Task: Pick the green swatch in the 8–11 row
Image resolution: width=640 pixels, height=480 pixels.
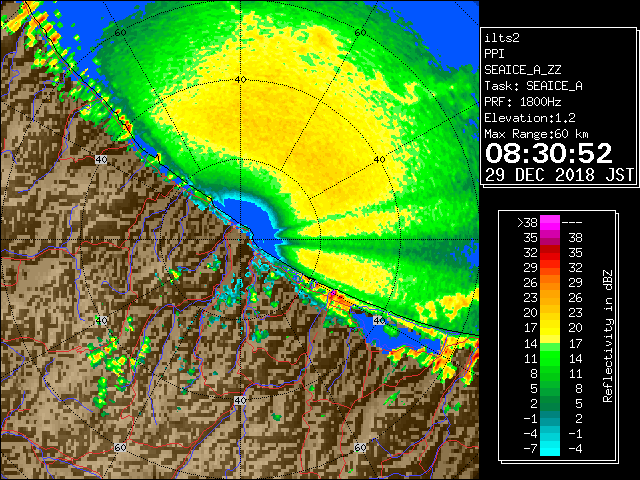Action: 550,373
